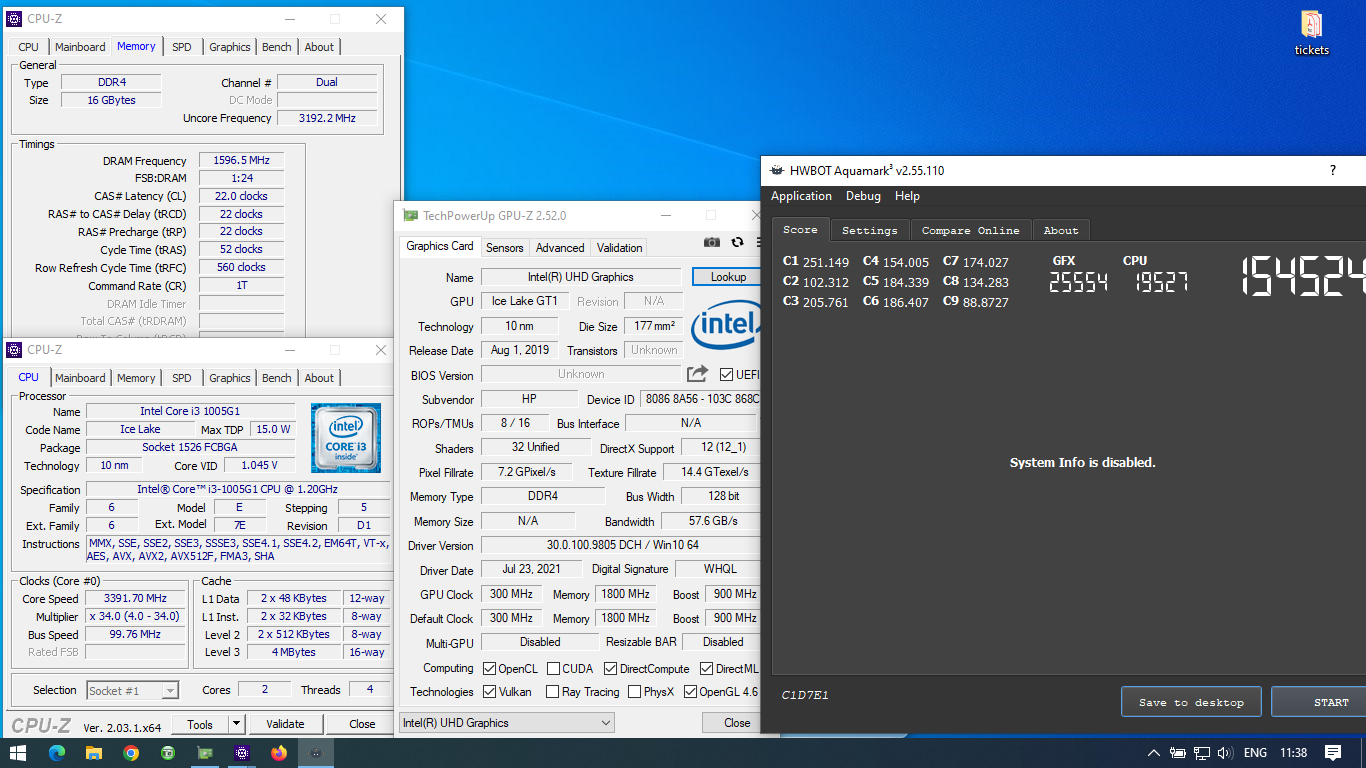Screen dimensions: 1366x768
Task: Switch to GPU-Z via taskbar icon
Action: (x=206, y=753)
